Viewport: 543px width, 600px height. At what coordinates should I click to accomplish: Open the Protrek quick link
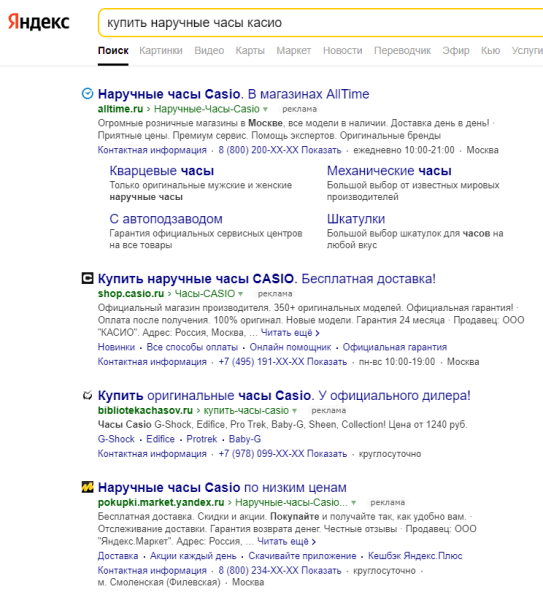[x=202, y=439]
